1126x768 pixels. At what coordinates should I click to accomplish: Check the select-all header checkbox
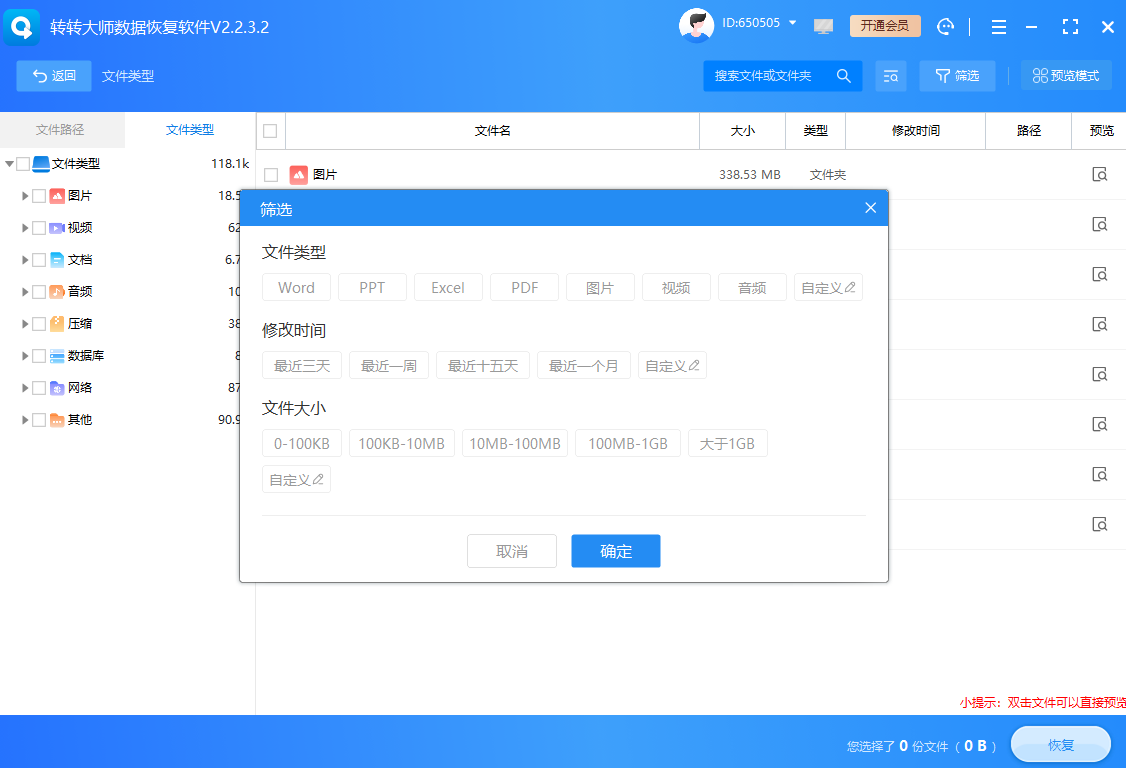click(270, 131)
